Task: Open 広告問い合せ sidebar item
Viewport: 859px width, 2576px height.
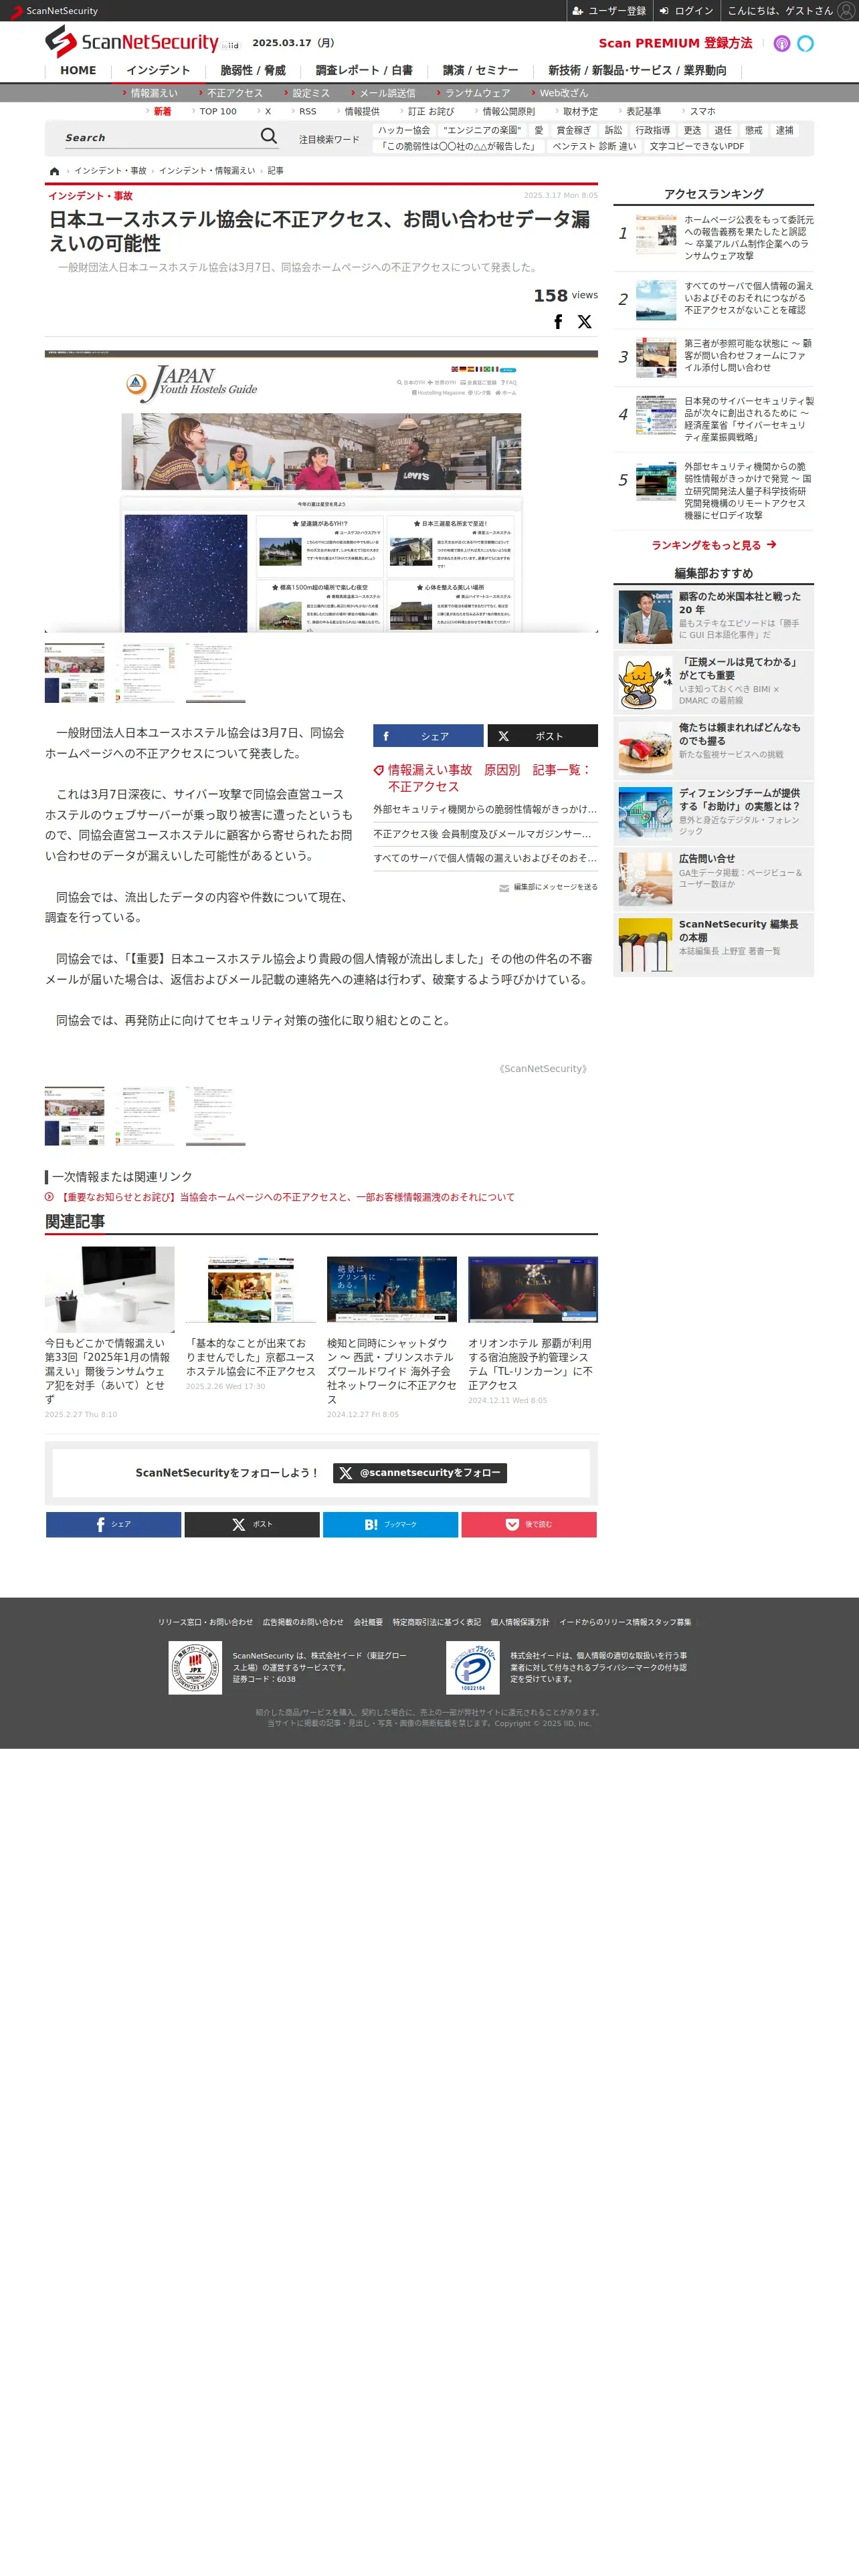Action: tap(713, 879)
